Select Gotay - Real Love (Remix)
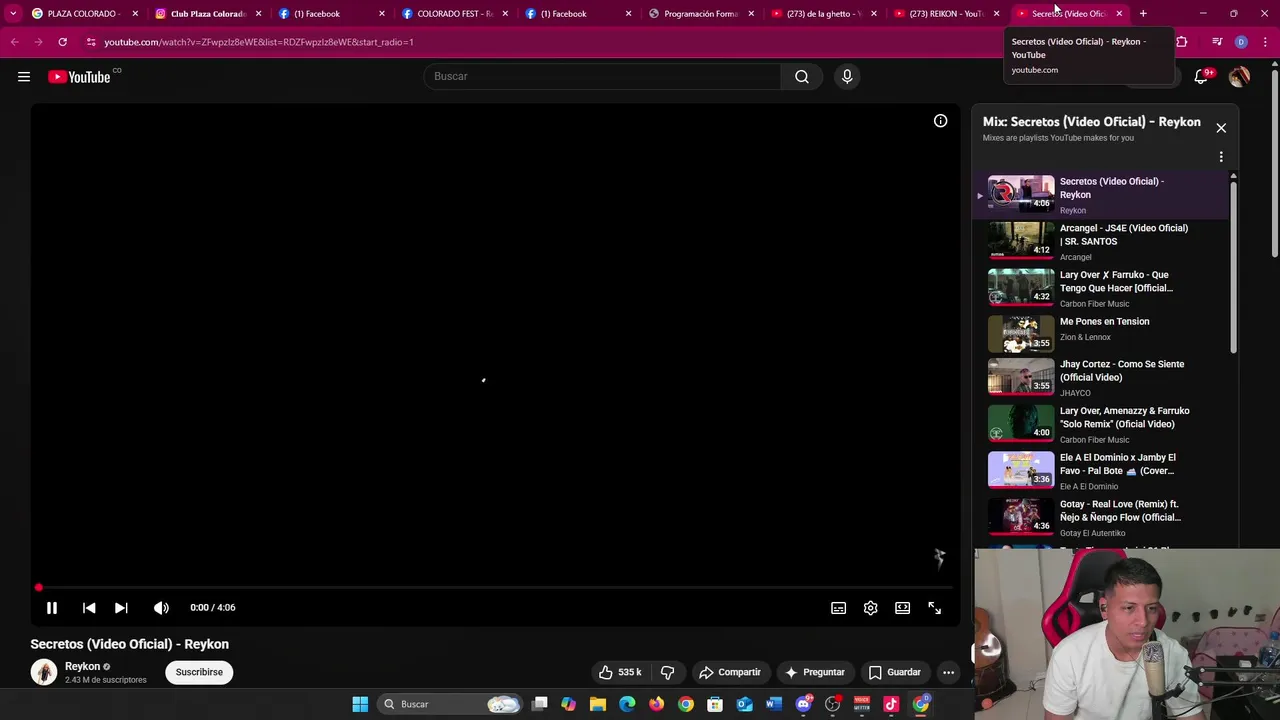 (x=1100, y=518)
